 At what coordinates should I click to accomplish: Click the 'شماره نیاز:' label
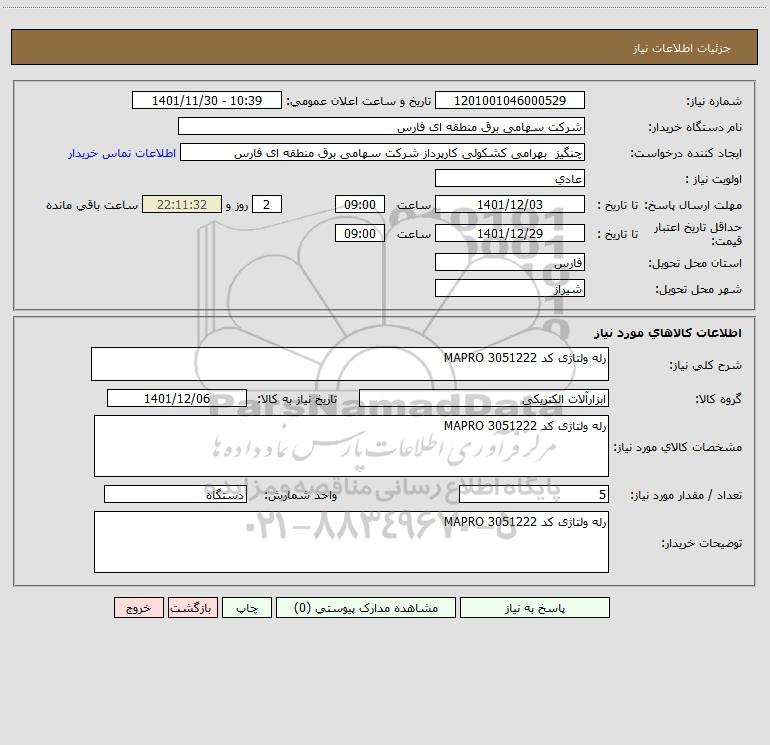pos(714,102)
